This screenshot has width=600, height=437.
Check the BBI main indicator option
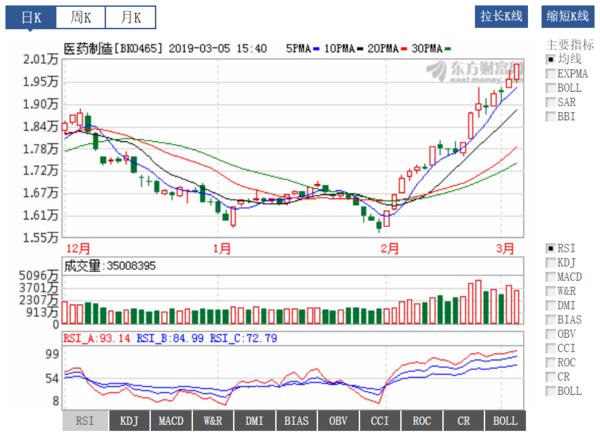coord(550,116)
